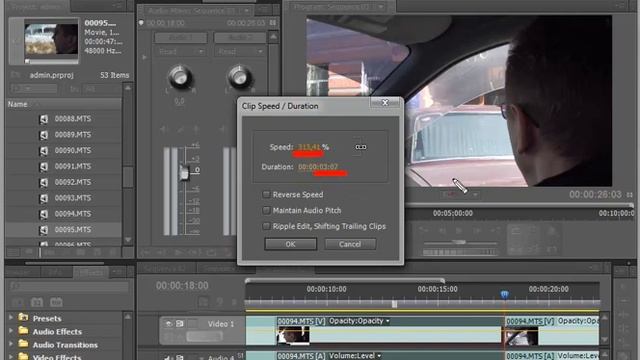Click the accelerated effects filter icon
This screenshot has width=640, height=360.
[18, 302]
